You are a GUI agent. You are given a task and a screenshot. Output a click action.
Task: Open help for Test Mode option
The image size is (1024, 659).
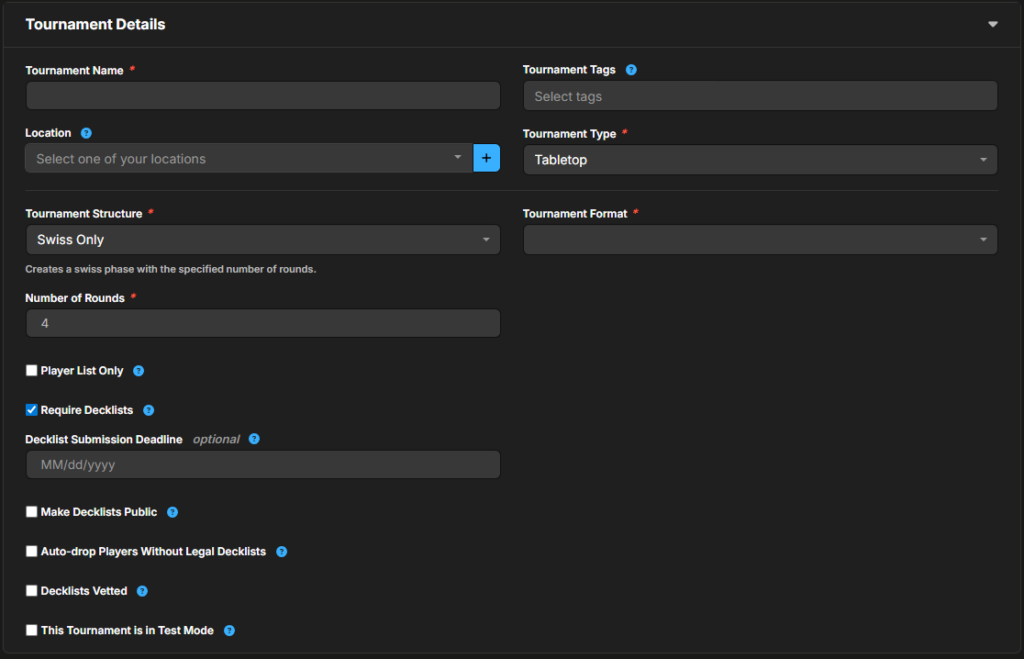pos(229,631)
